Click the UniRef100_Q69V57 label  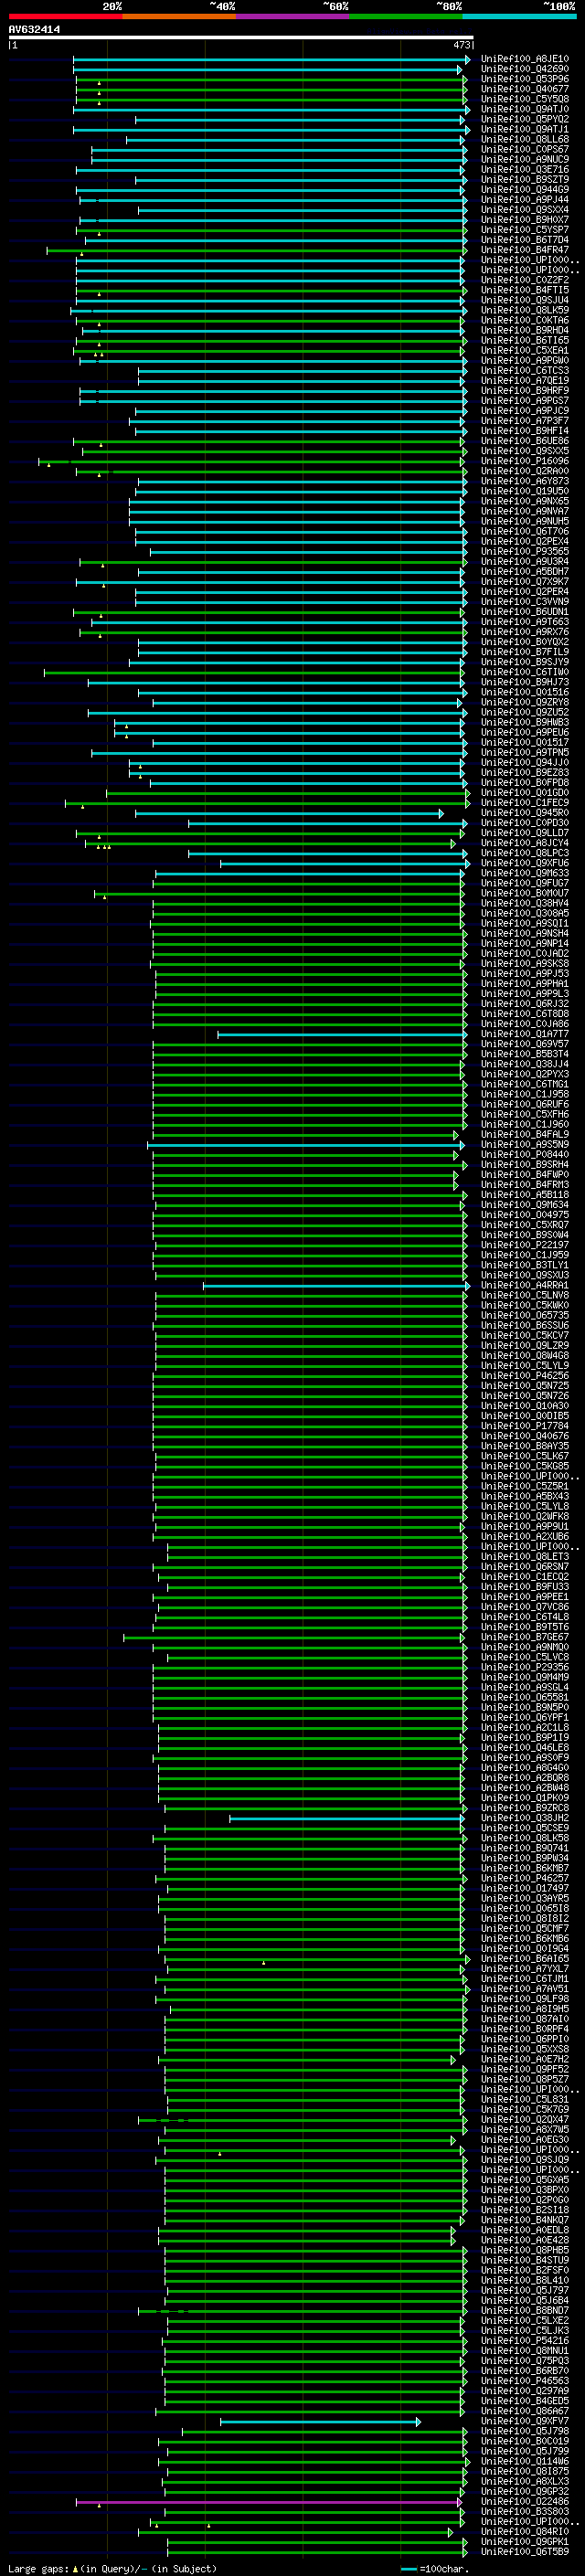525,1044
